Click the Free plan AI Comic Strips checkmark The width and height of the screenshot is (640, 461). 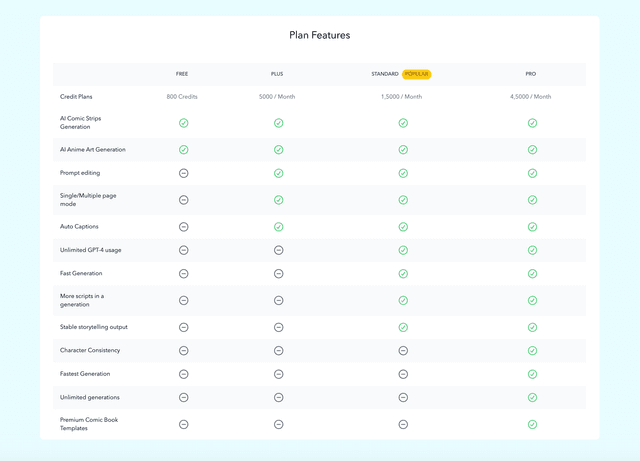tap(183, 123)
